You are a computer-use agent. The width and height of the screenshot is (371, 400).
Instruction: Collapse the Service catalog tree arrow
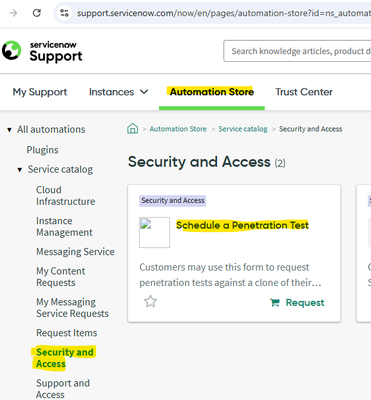[20, 170]
